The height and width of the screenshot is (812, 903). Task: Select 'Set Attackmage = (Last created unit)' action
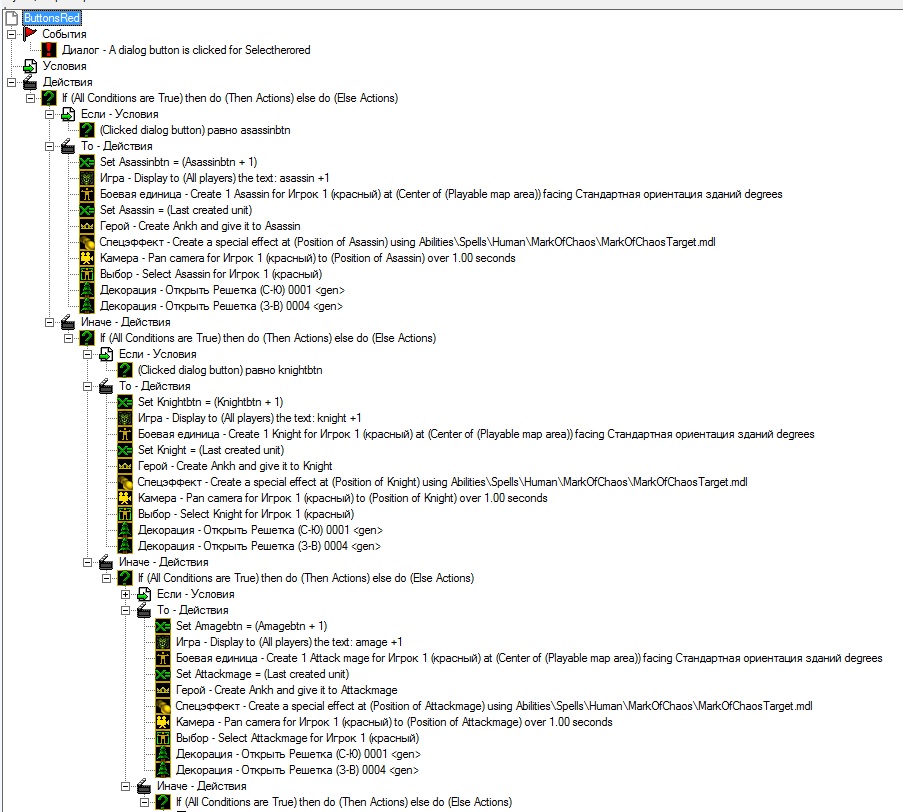262,674
